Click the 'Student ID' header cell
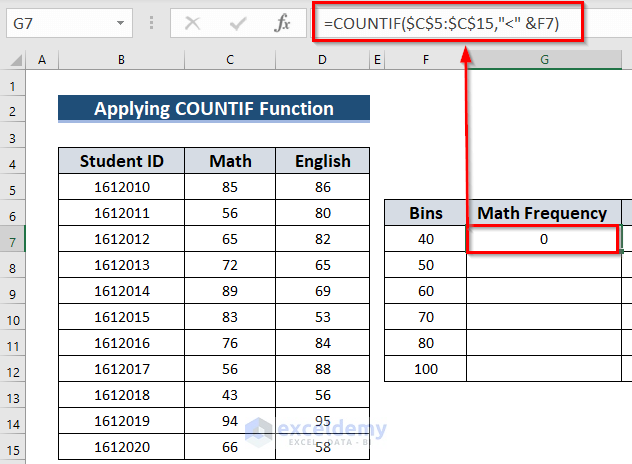 (121, 161)
